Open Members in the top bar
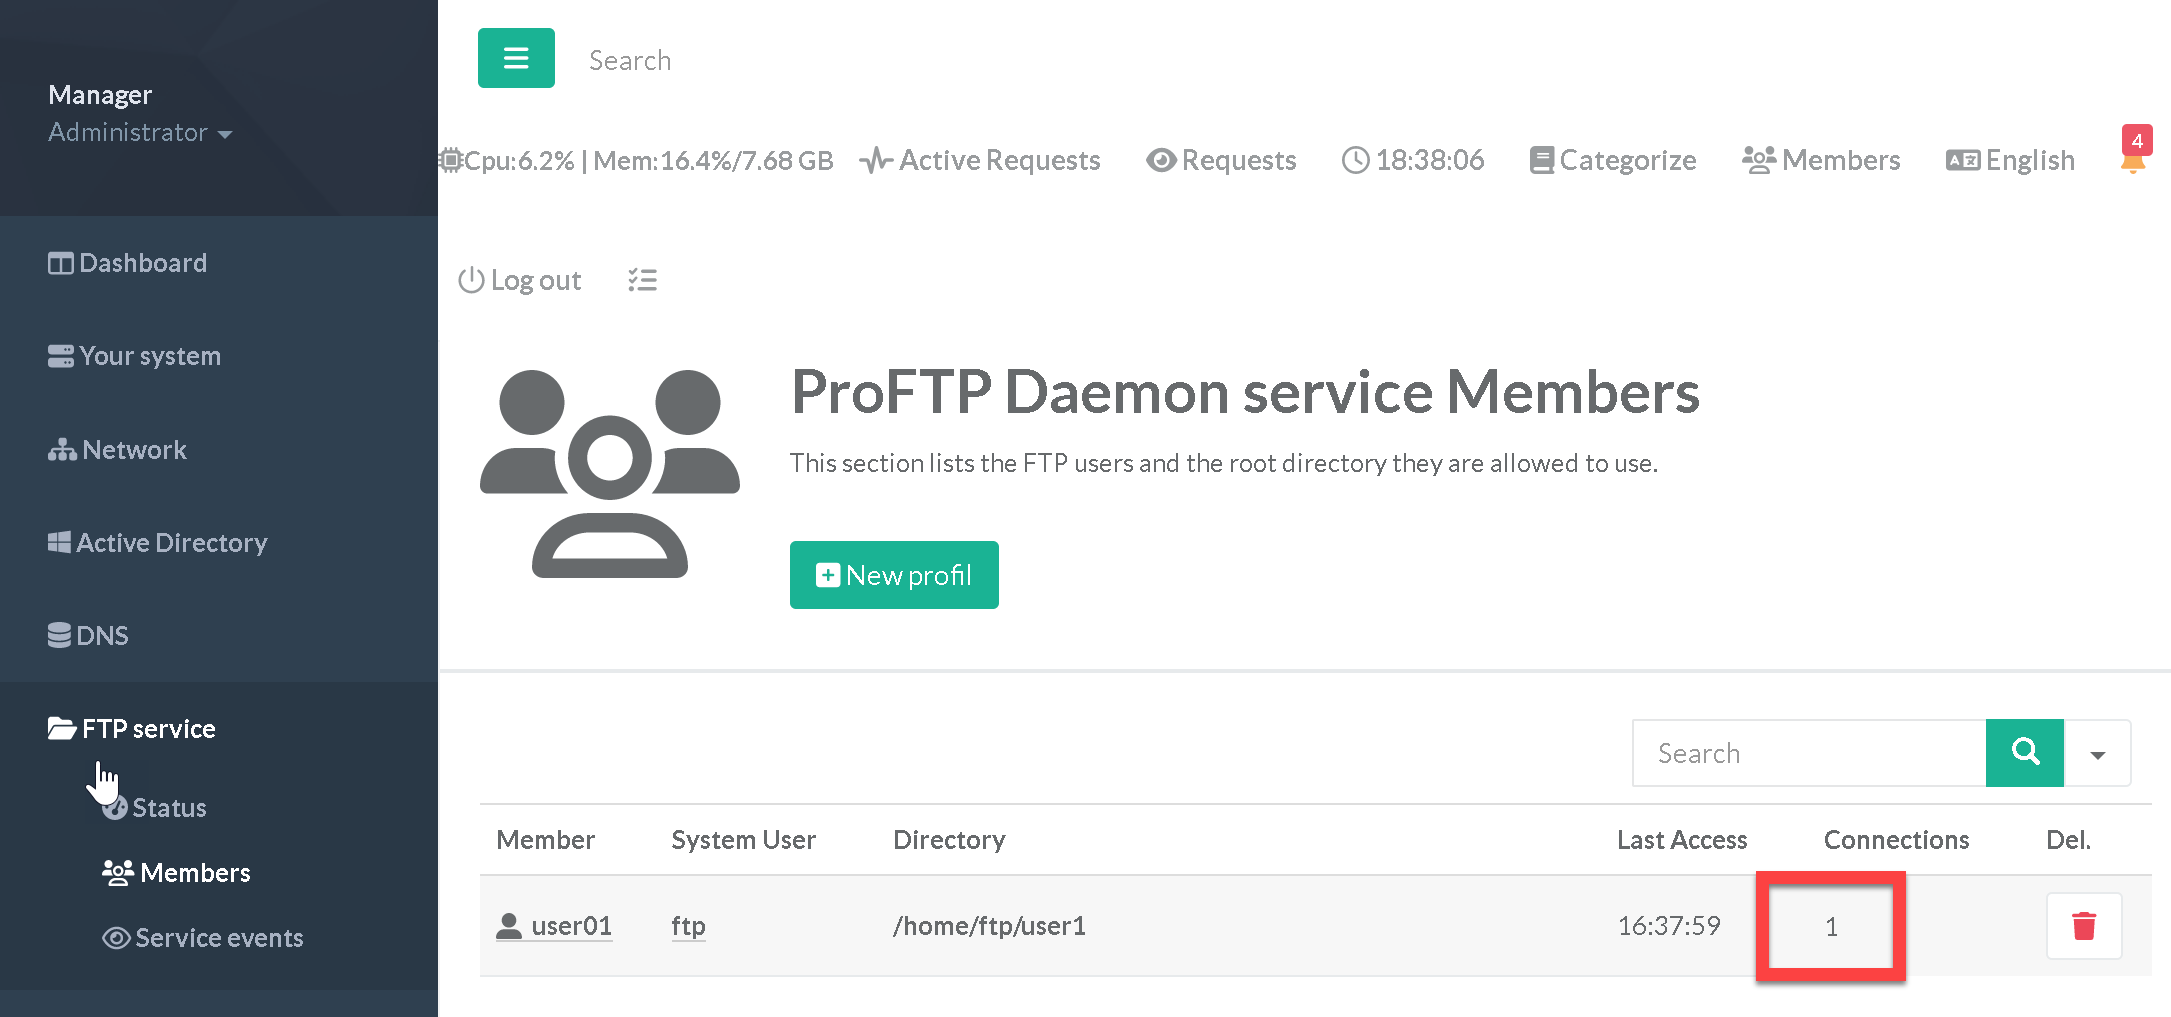Screen dimensions: 2171x1017 click(1821, 160)
